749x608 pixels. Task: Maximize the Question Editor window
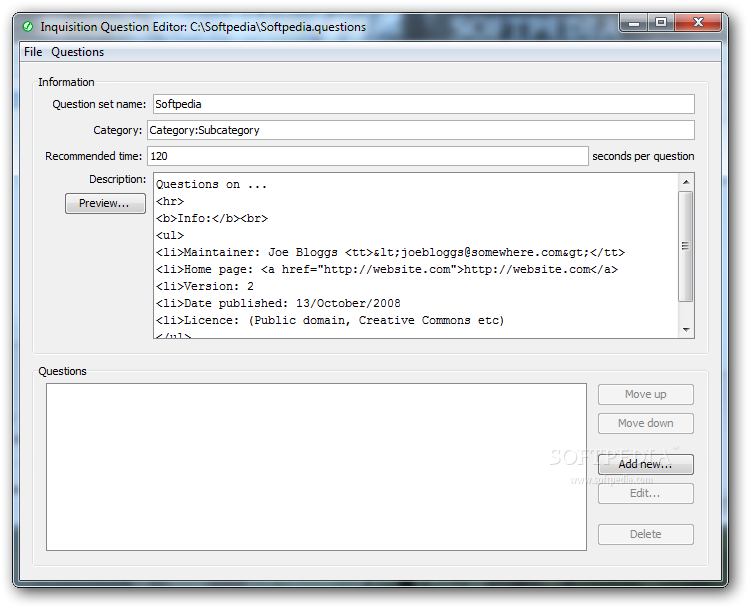(x=661, y=22)
